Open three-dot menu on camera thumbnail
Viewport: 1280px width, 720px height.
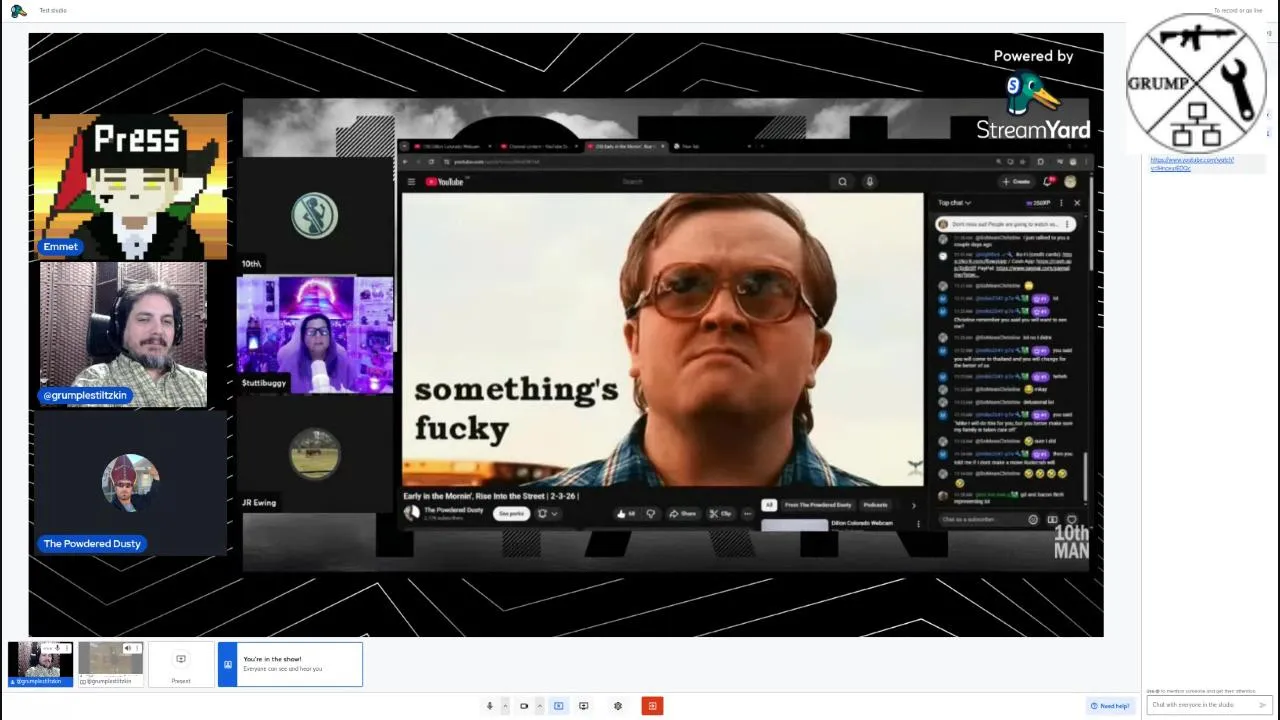pos(67,648)
